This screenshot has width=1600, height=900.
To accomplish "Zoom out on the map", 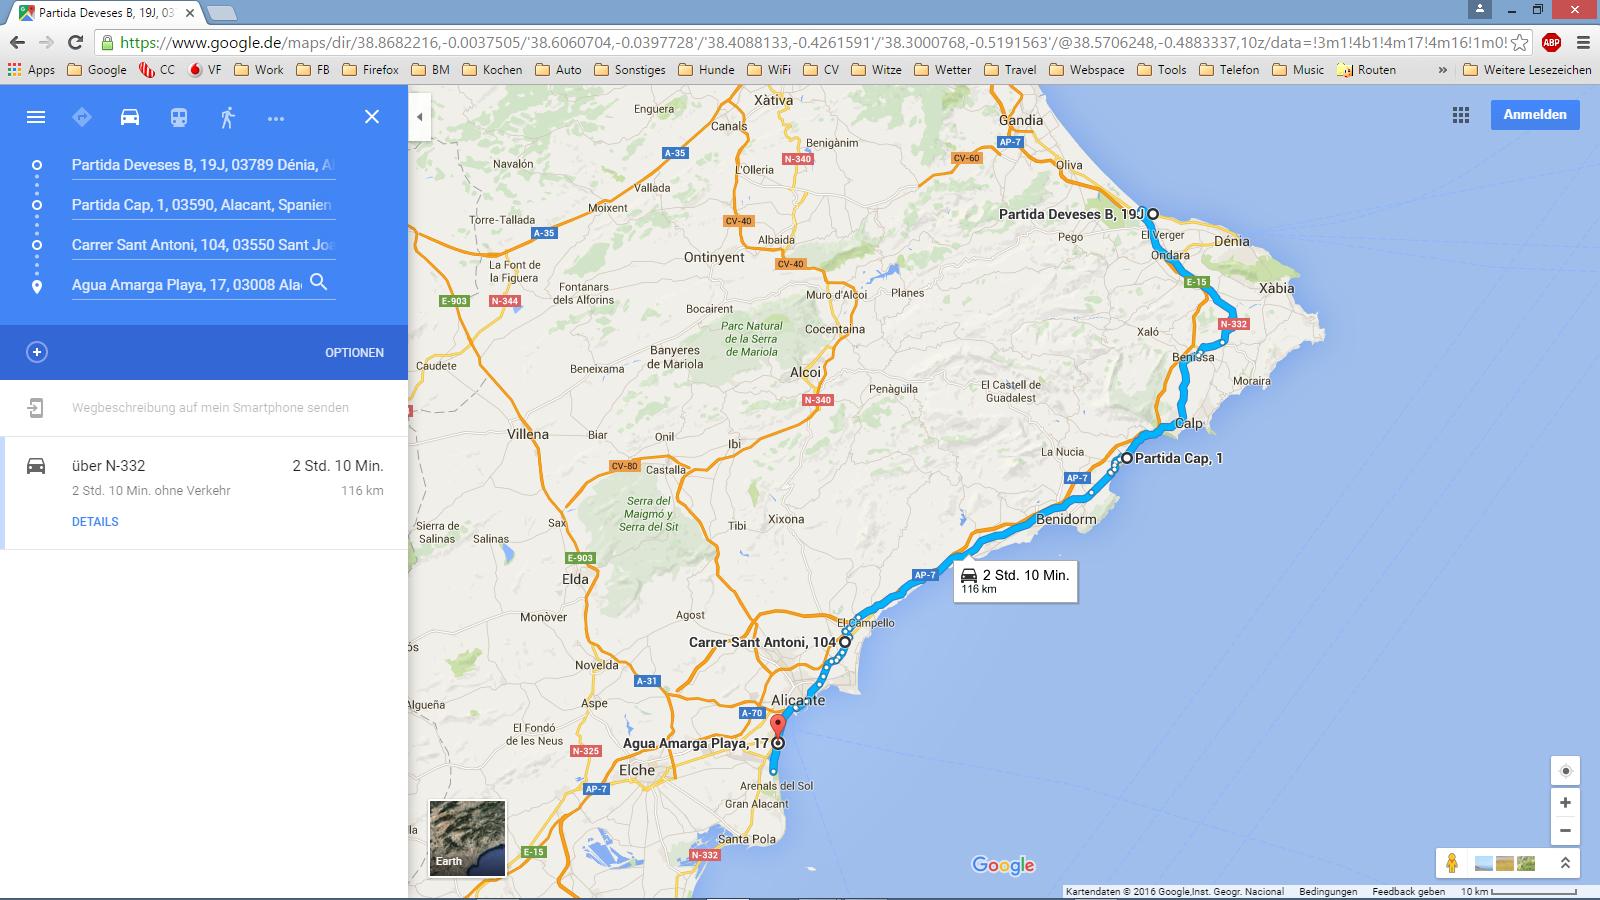I will point(1566,831).
